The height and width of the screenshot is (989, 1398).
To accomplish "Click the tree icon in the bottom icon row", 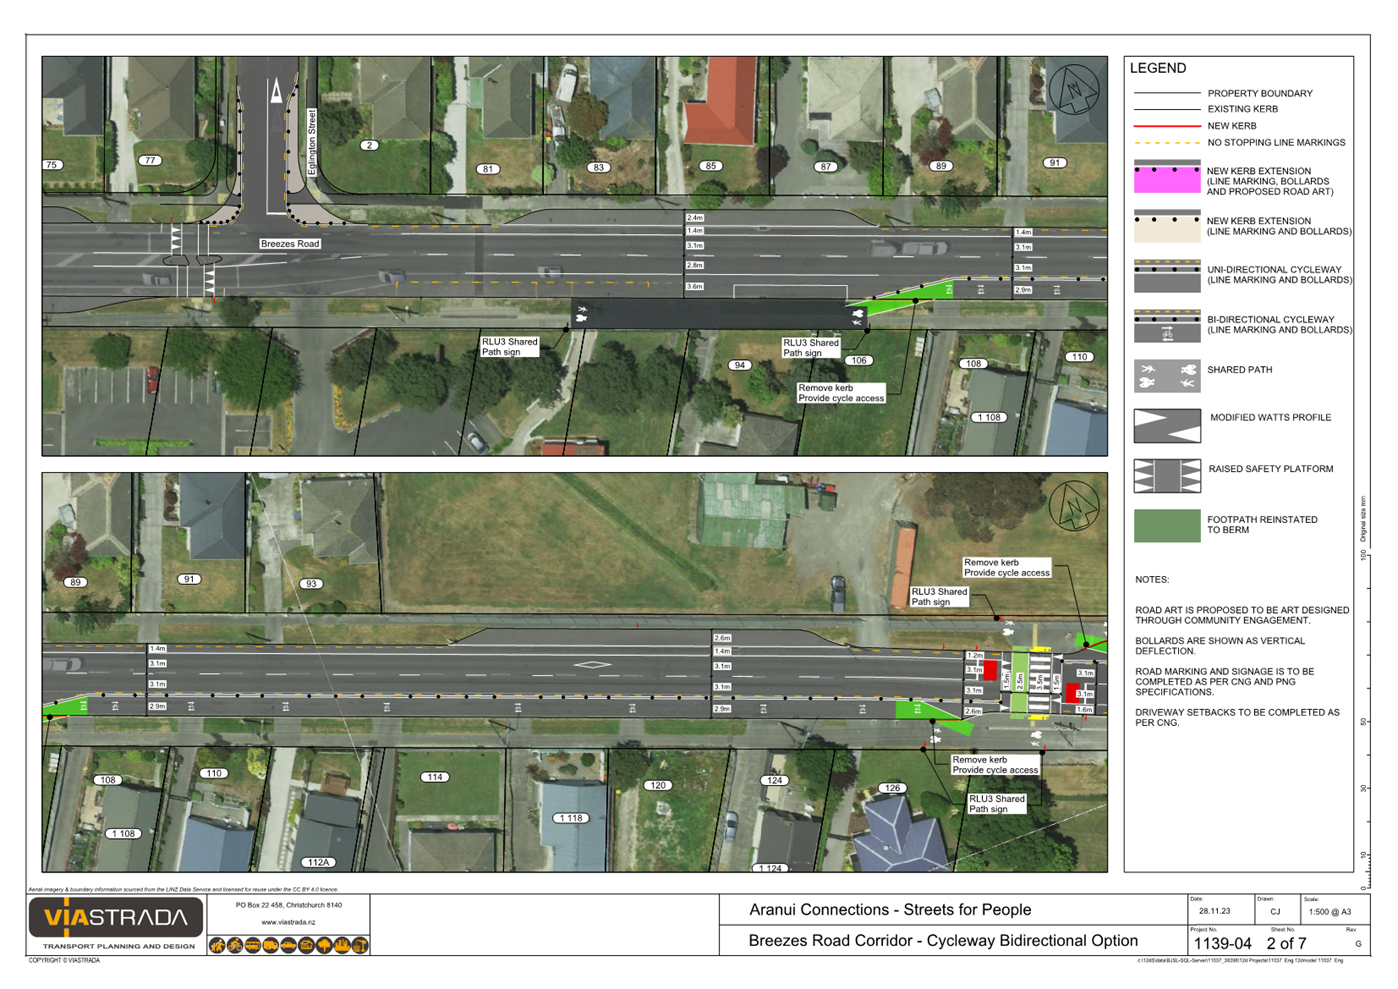I will 323,944.
